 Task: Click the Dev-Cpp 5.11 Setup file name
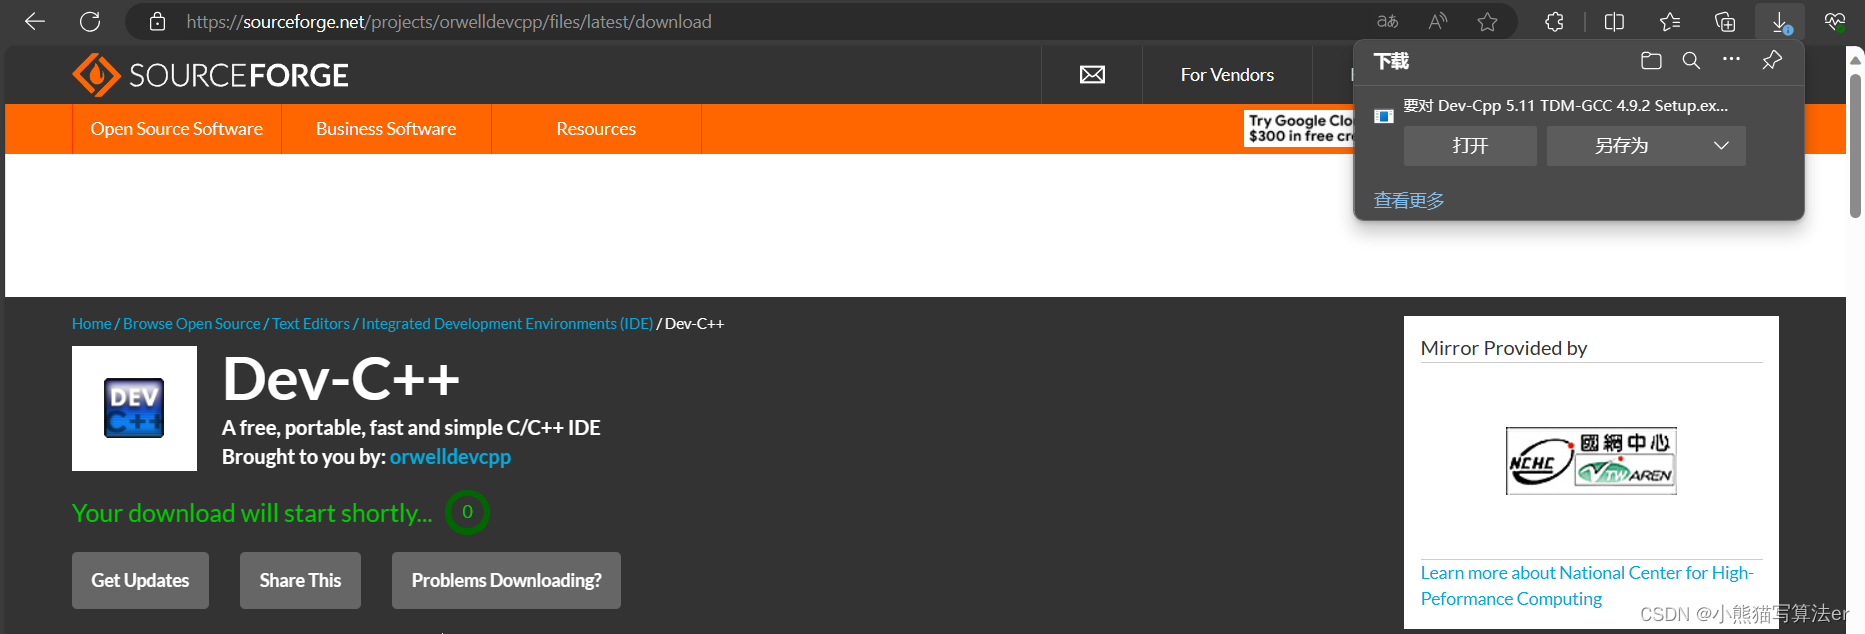click(1565, 105)
